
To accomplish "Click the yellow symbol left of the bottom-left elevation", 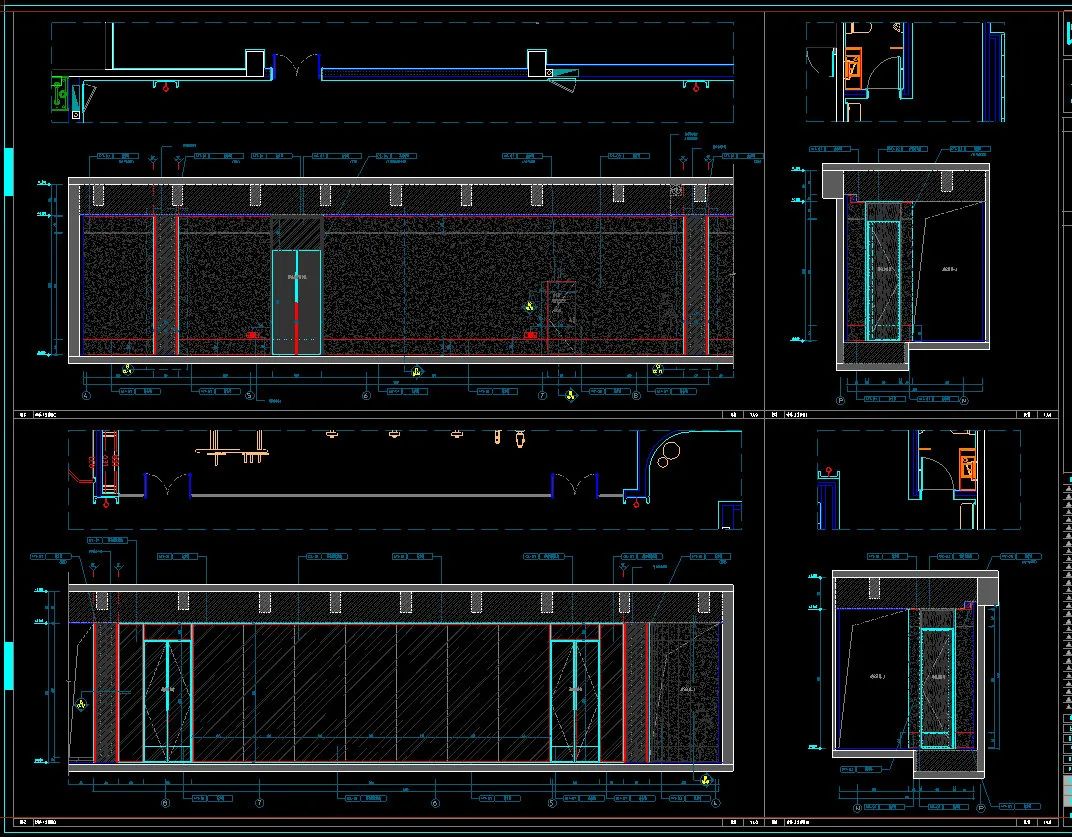I will click(80, 705).
